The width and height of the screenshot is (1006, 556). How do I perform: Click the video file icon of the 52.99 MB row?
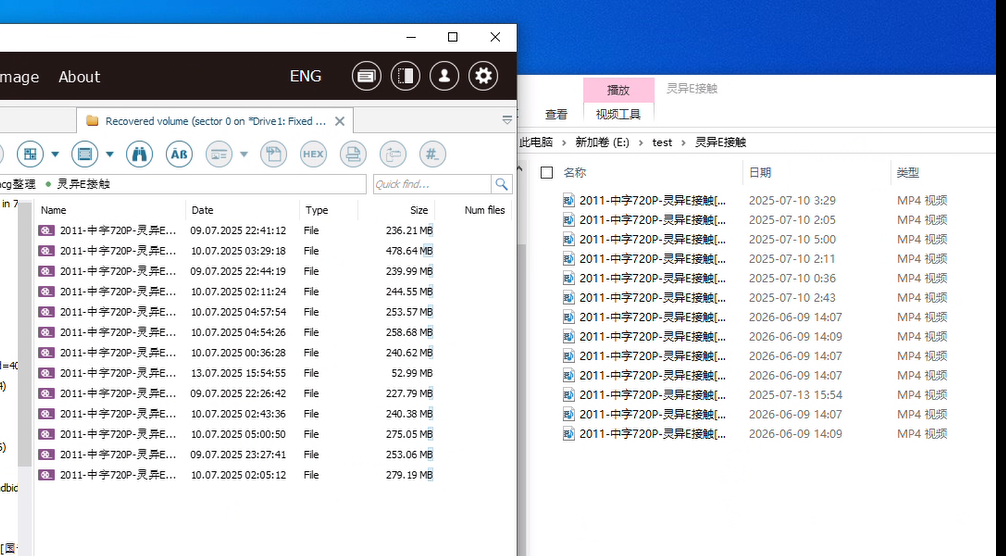pyautogui.click(x=46, y=373)
